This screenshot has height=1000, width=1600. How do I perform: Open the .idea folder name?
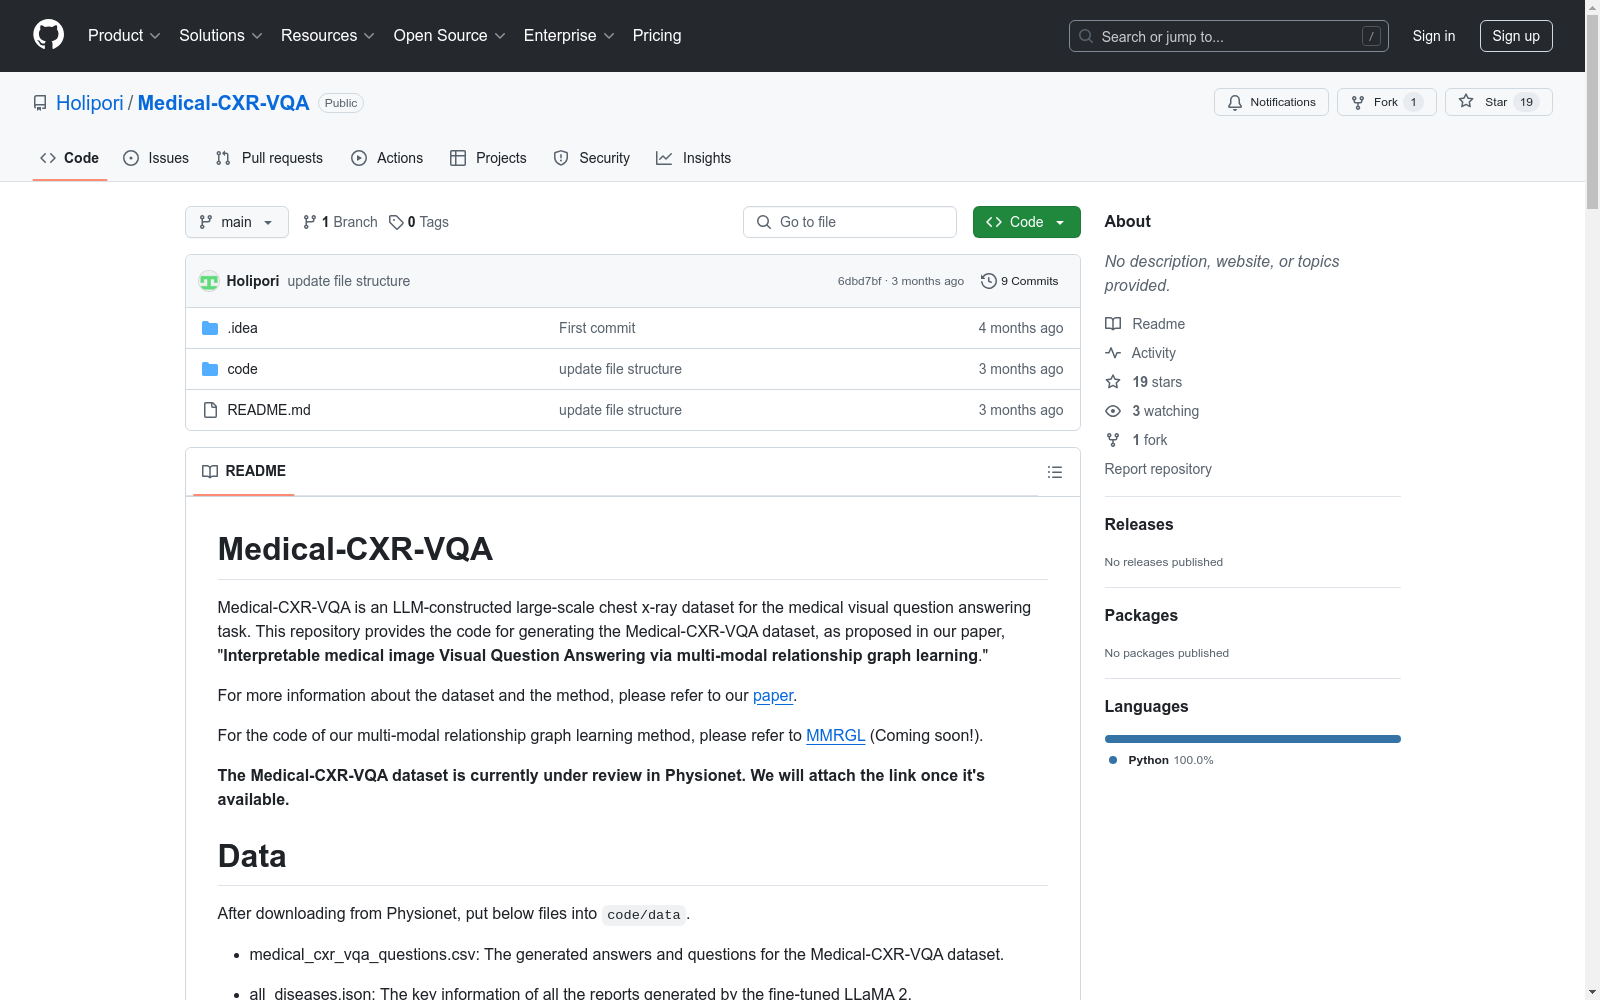242,328
